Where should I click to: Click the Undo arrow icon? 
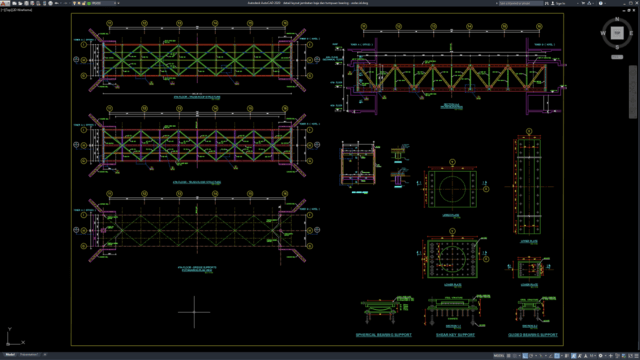[x=56, y=3]
